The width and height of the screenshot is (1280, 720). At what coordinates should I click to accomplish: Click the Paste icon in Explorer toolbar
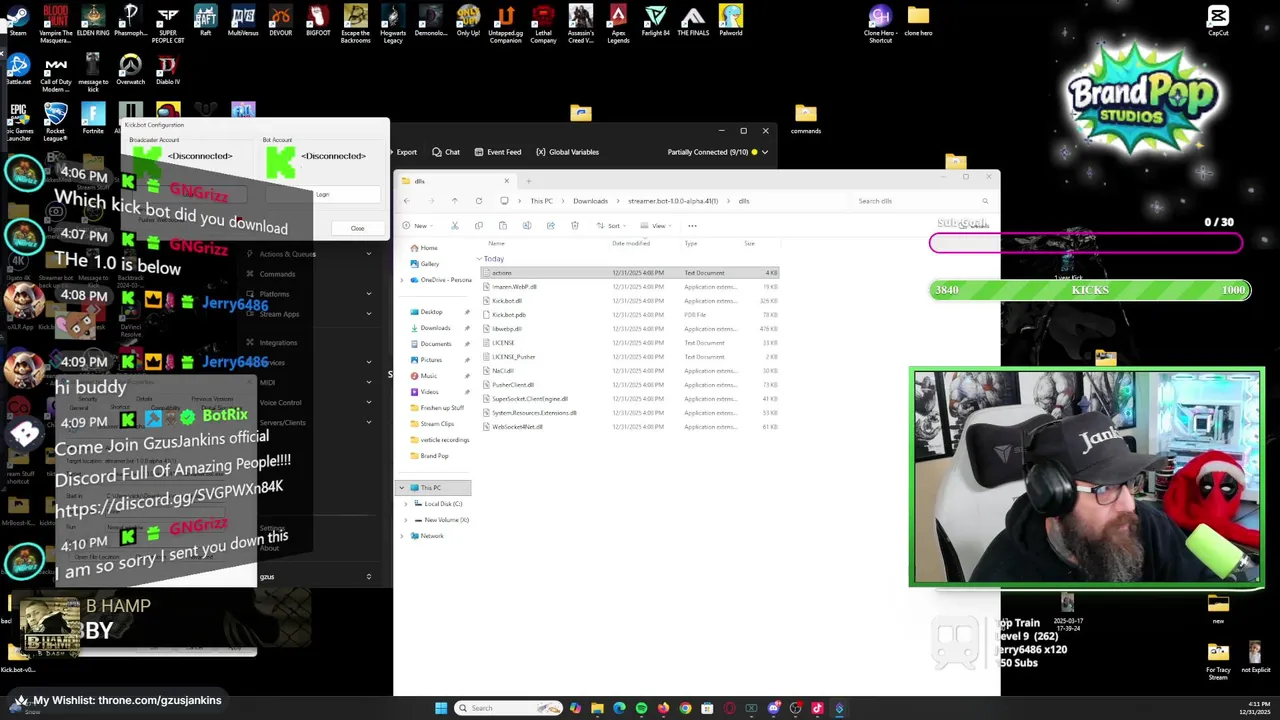[x=503, y=226]
